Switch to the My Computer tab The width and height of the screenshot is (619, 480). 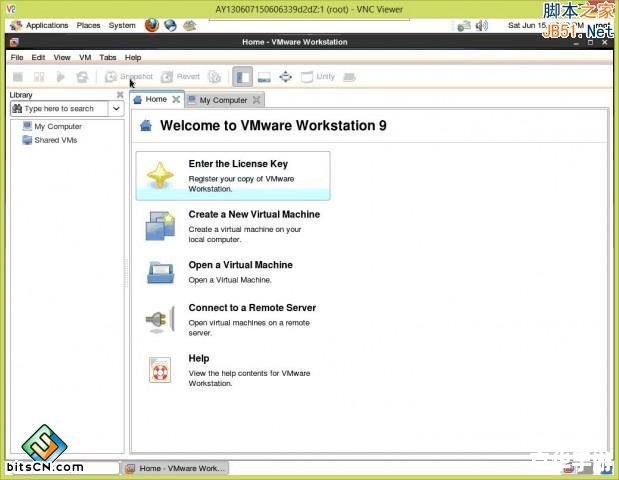tap(222, 100)
